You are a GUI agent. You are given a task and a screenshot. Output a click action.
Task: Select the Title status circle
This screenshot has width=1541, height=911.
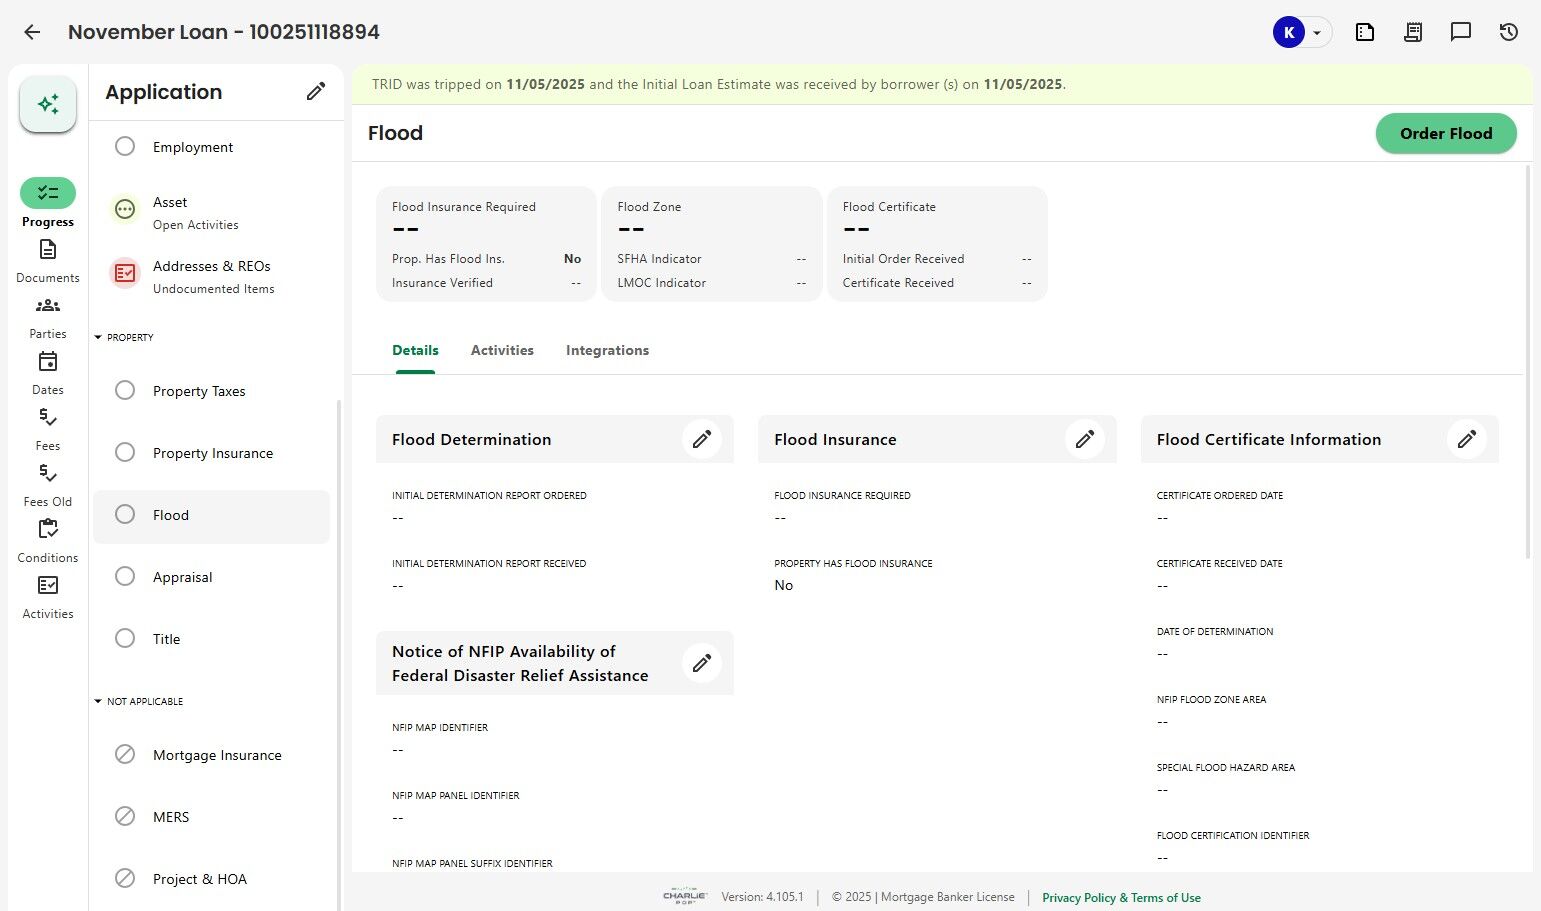pos(125,639)
